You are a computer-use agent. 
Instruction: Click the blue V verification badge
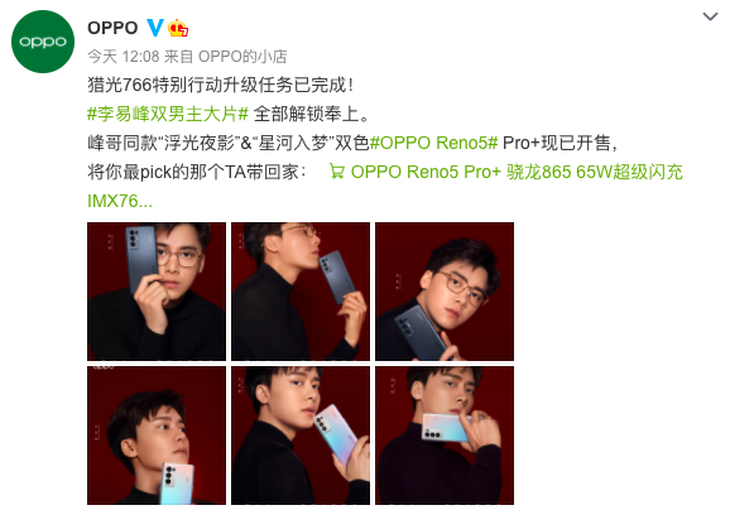point(155,28)
